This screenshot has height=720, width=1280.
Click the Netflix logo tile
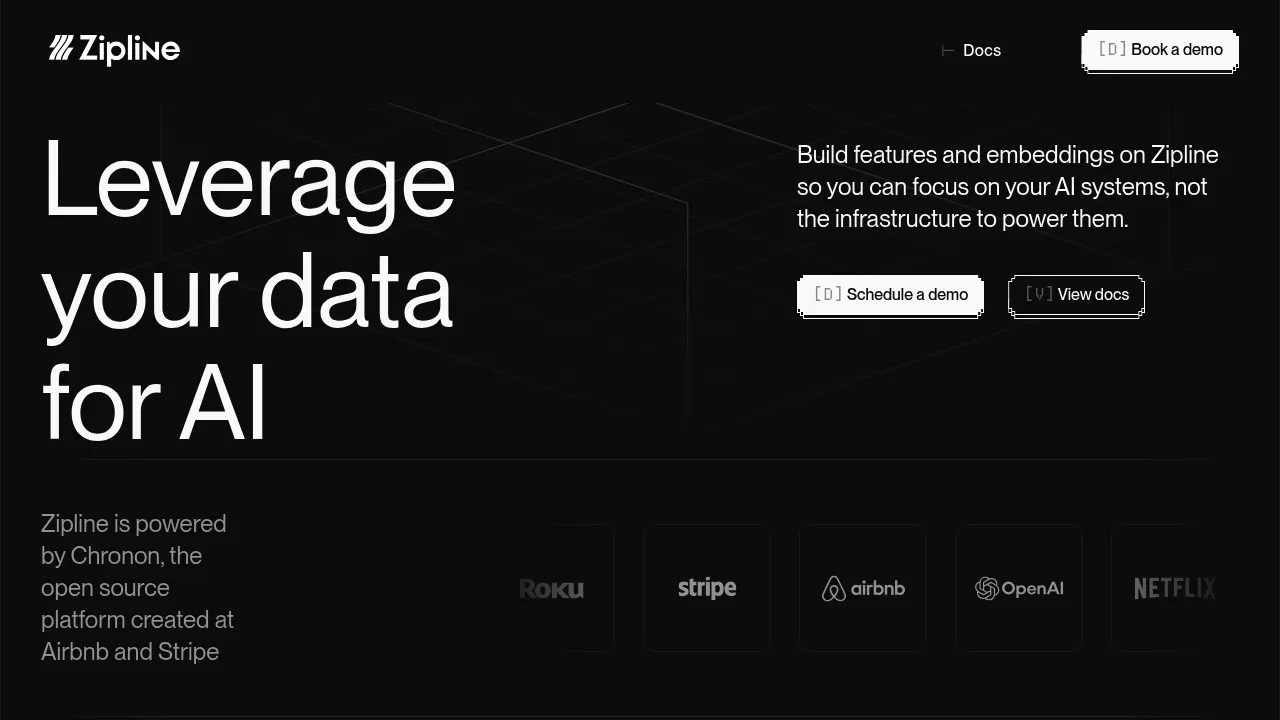(1165, 588)
